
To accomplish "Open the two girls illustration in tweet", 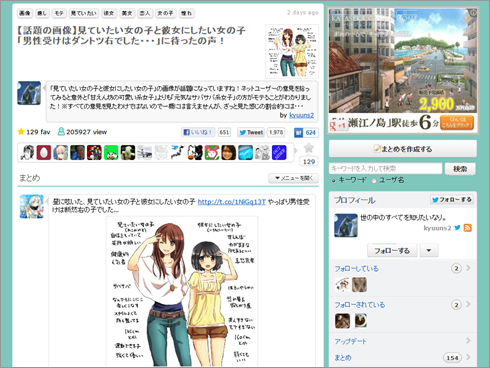I will click(x=182, y=292).
